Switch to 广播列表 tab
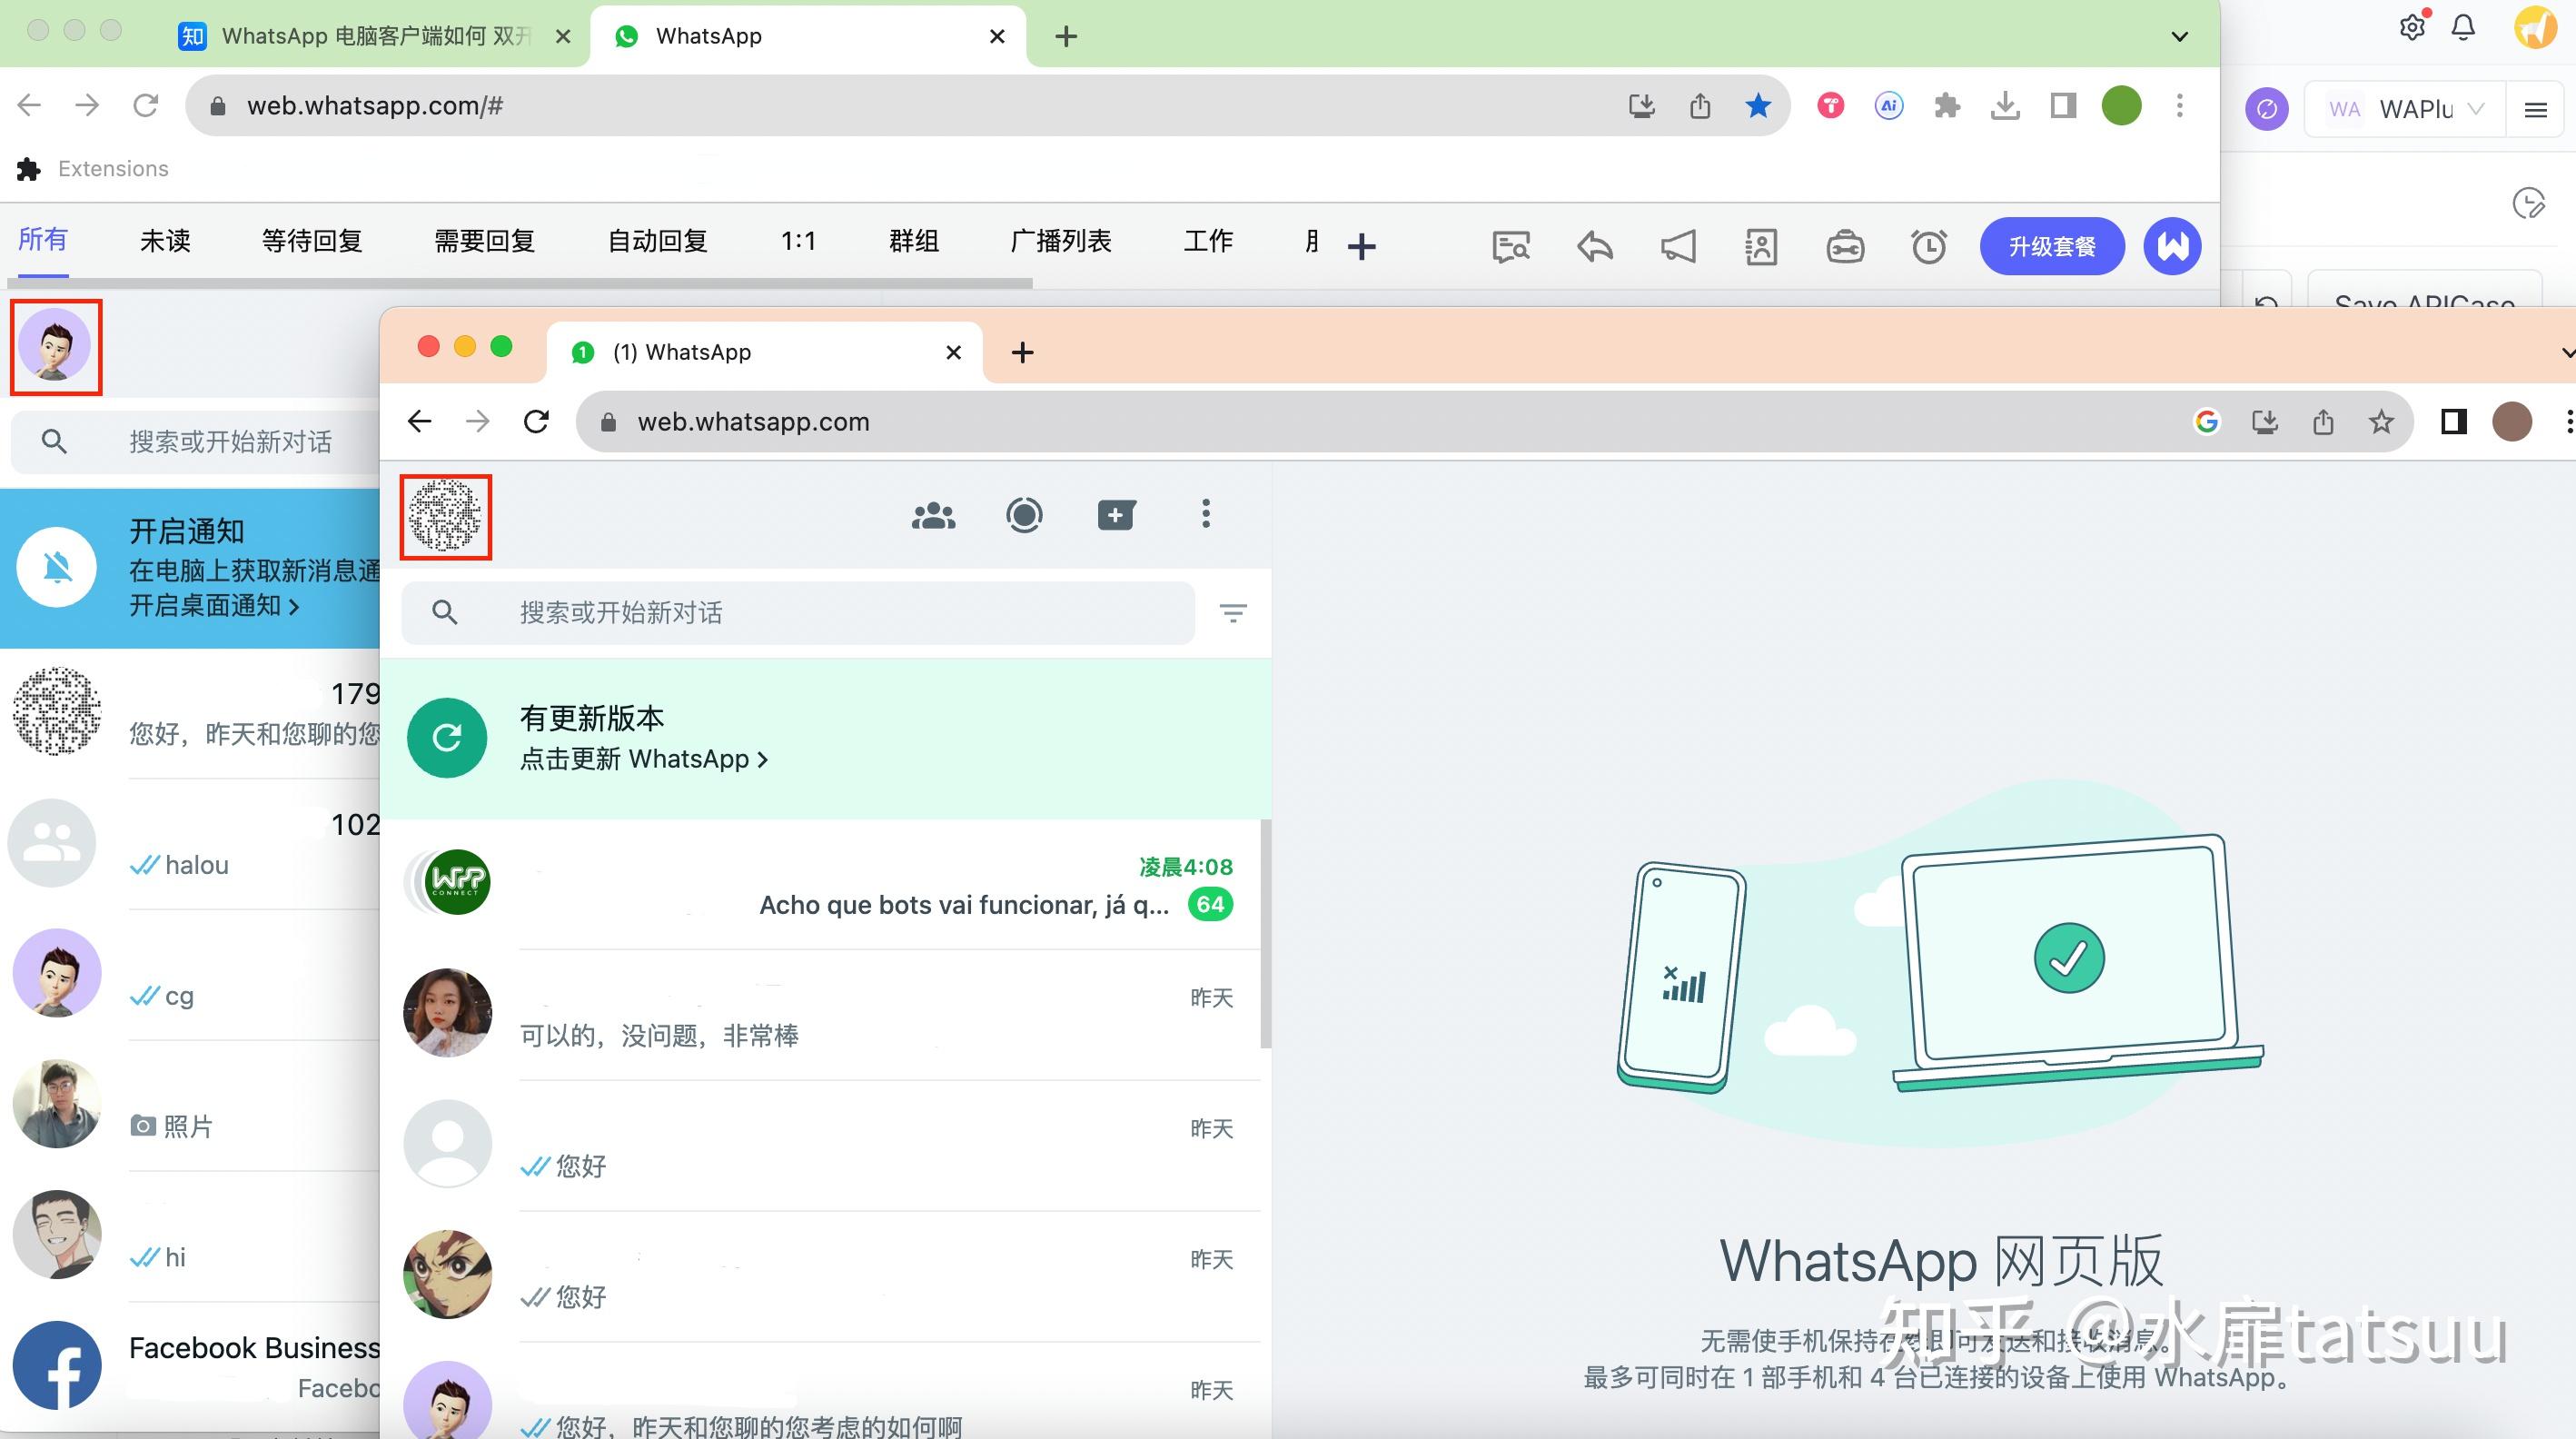 [1061, 241]
